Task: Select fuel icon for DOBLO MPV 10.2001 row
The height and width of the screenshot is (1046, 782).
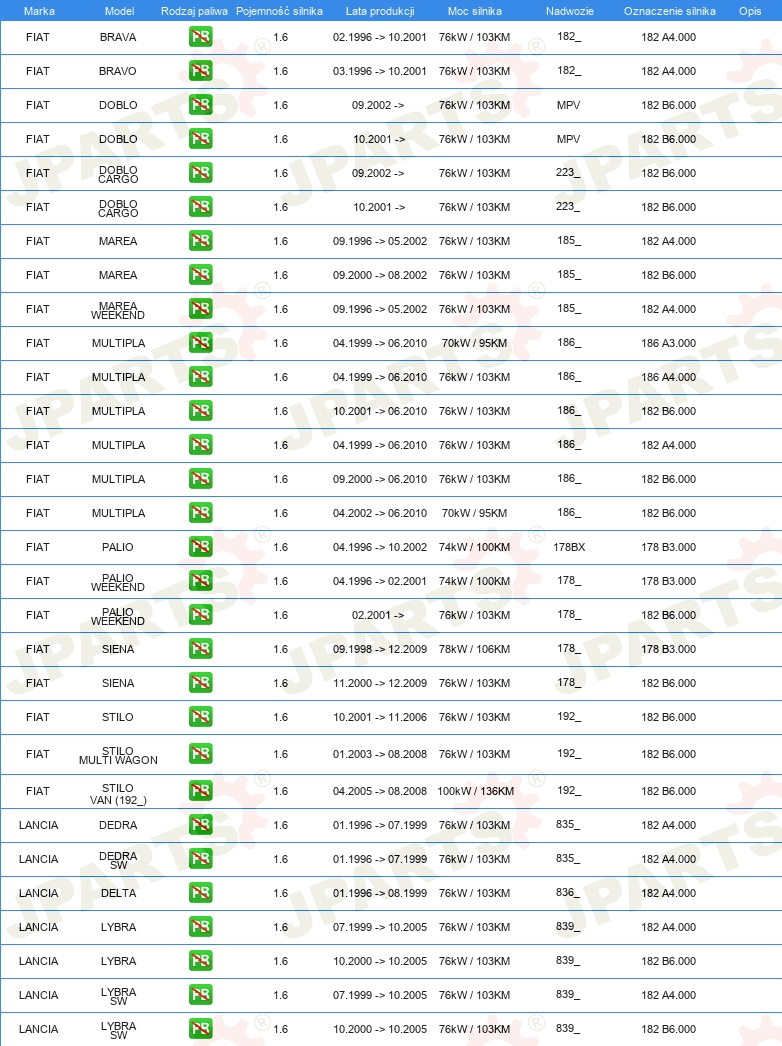Action: pyautogui.click(x=200, y=139)
